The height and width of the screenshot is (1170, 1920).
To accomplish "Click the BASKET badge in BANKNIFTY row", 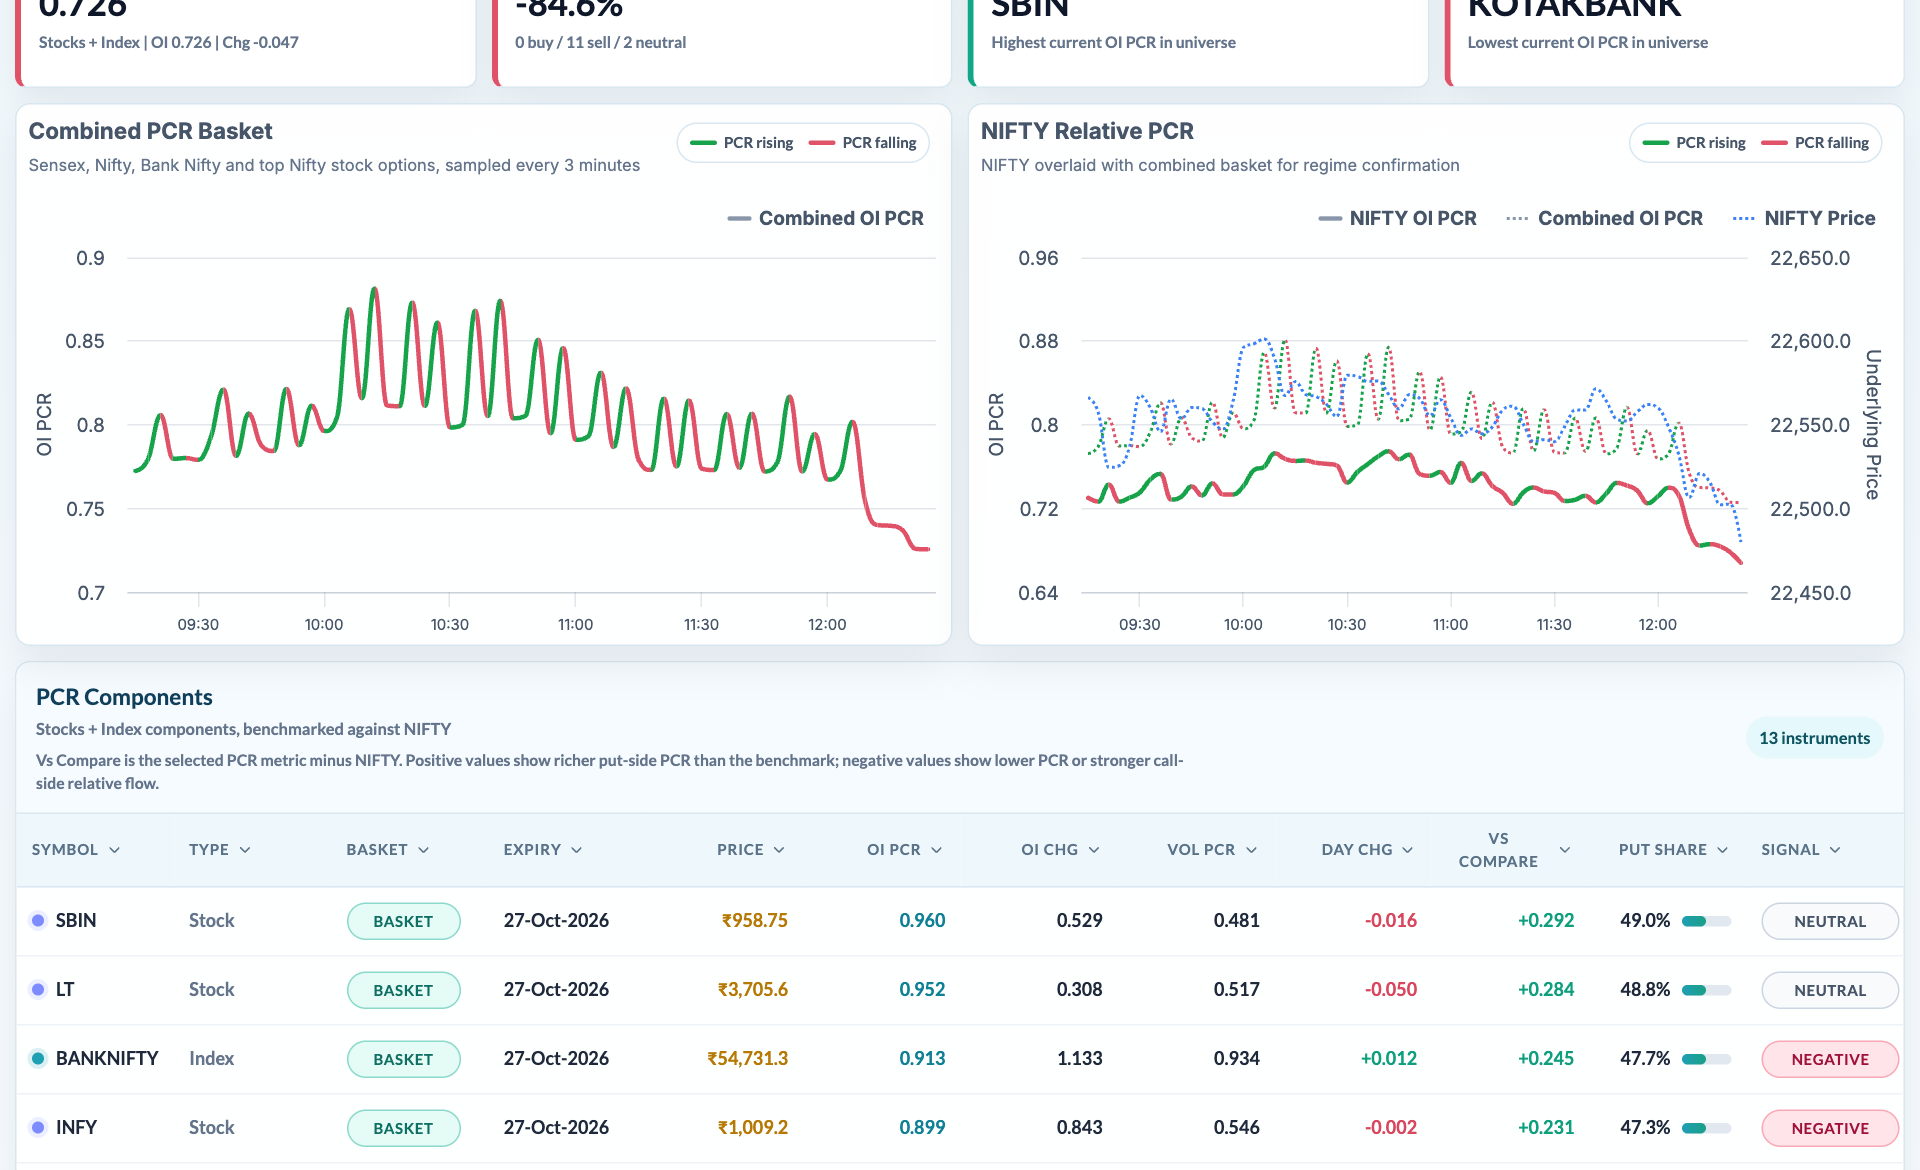I will [403, 1059].
